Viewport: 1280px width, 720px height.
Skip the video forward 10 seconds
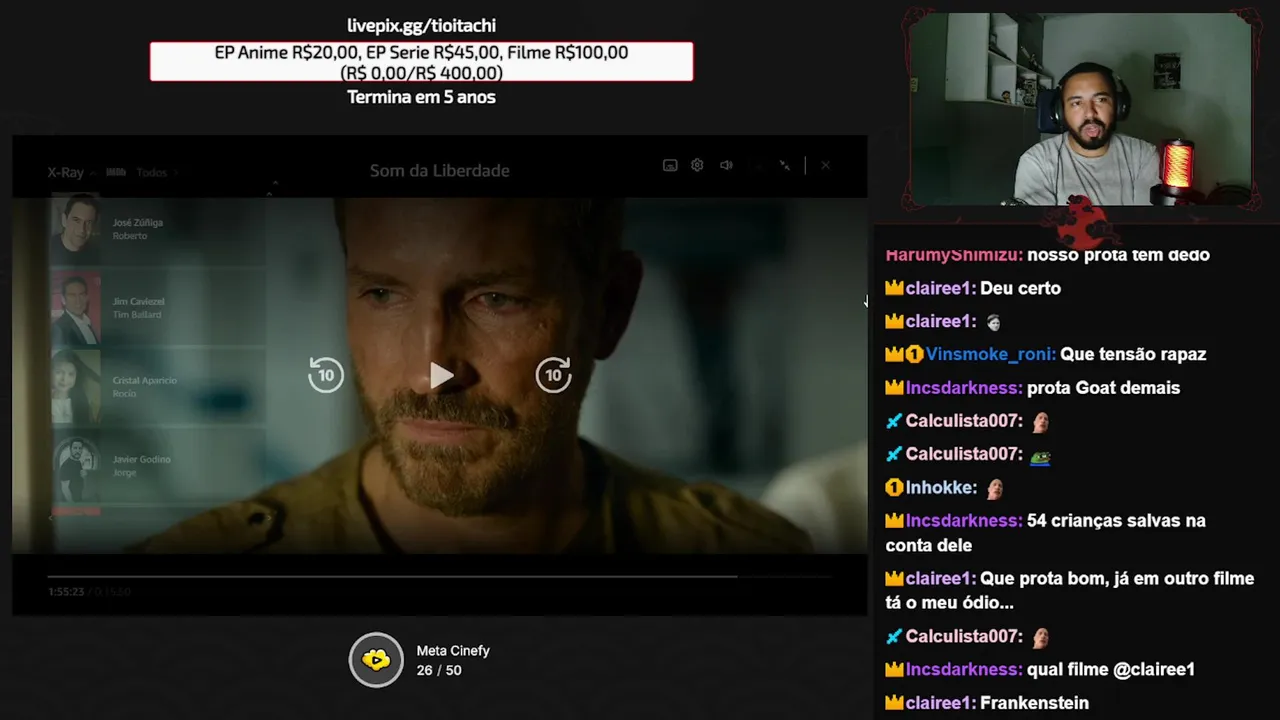554,375
